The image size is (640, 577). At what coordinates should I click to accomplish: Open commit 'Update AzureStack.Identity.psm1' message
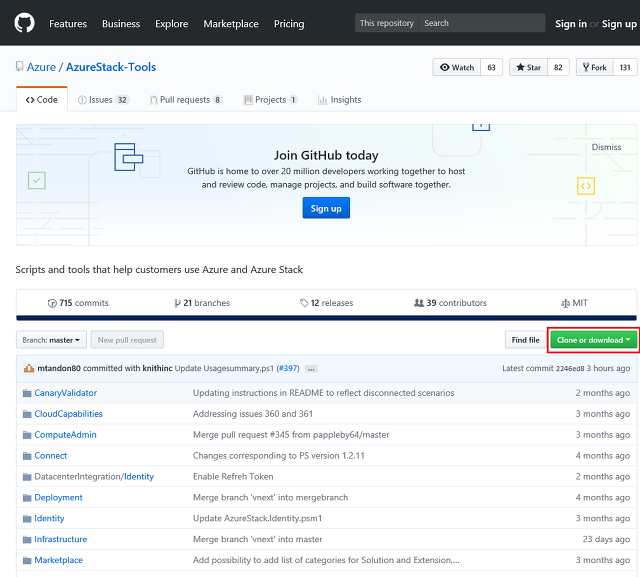pos(257,518)
